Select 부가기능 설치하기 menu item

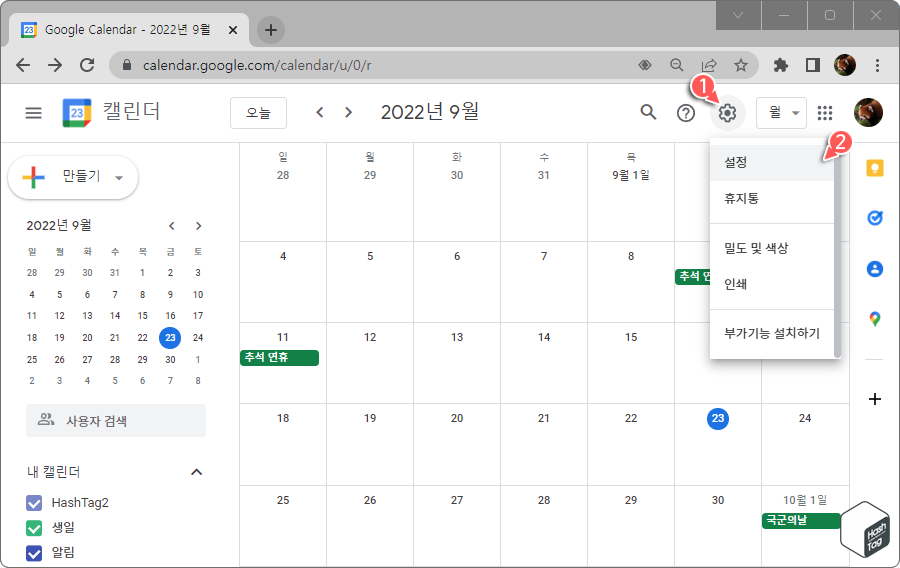click(771, 333)
